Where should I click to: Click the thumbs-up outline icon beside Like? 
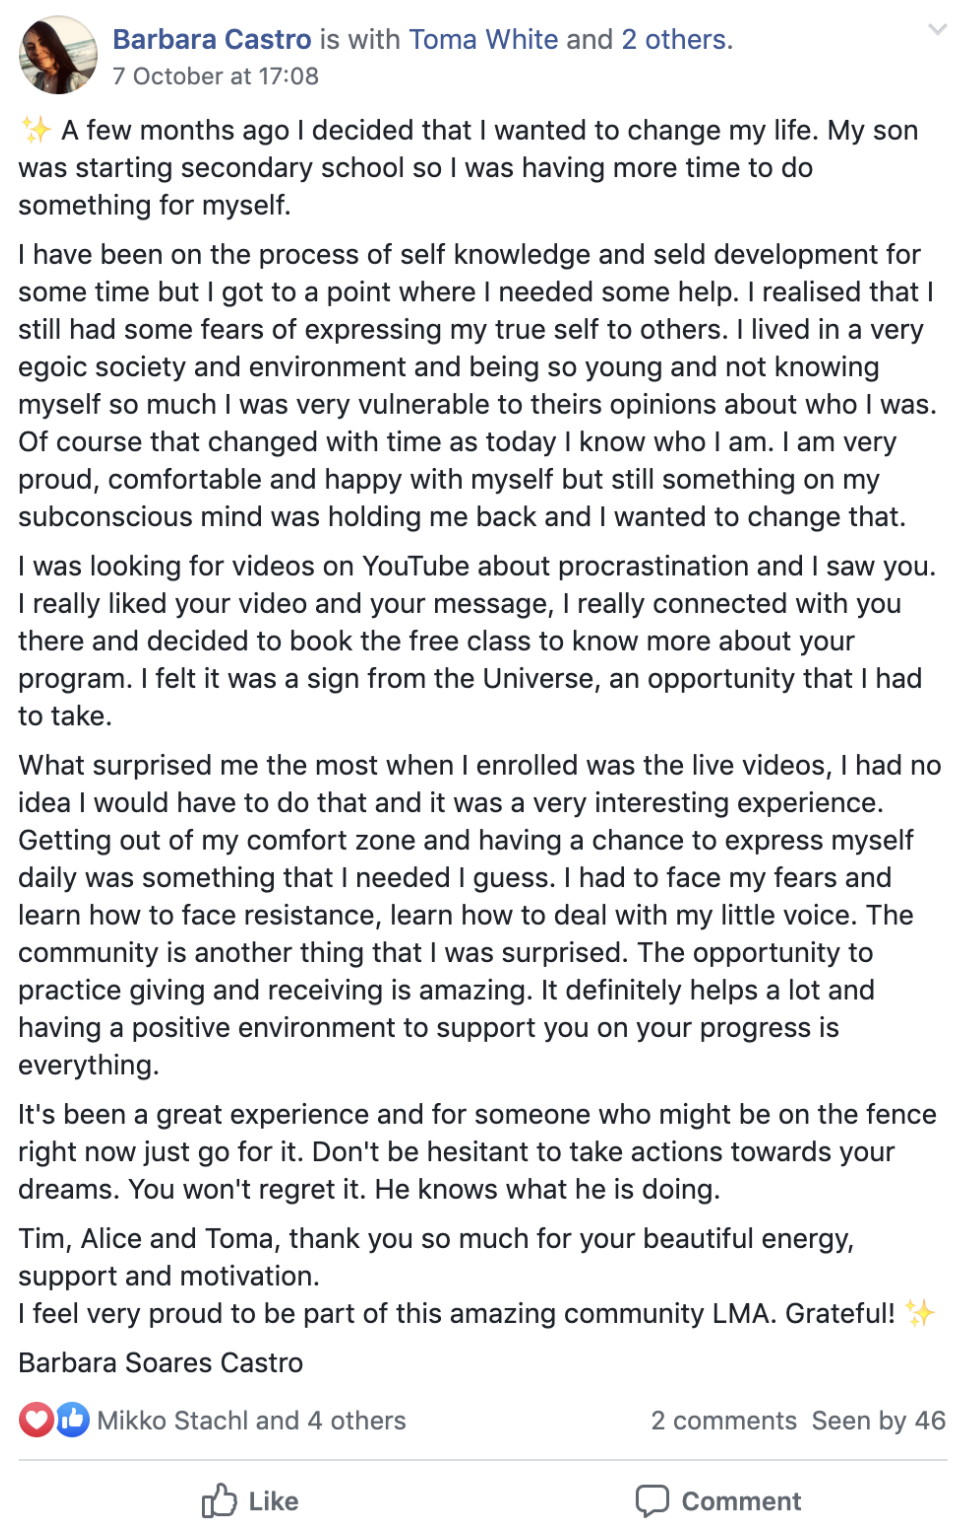coord(219,1500)
